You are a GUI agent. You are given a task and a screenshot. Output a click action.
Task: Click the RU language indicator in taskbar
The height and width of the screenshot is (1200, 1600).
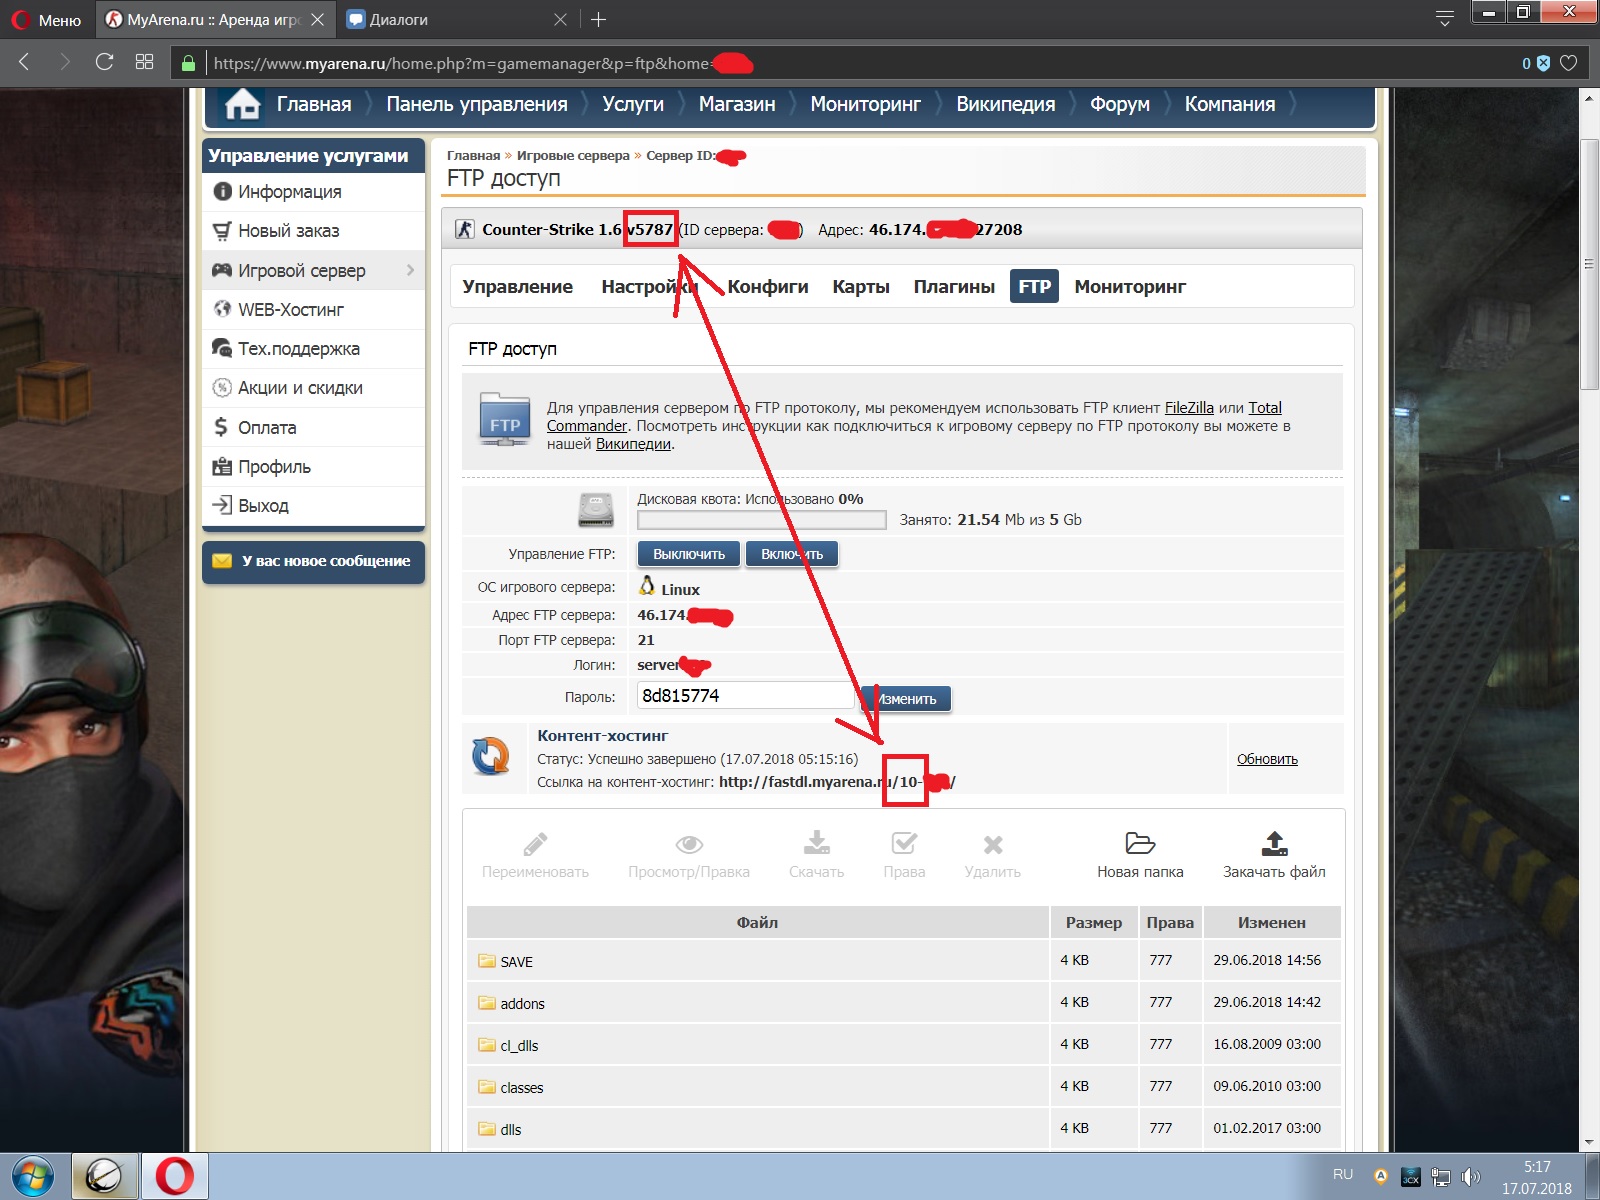point(1343,1174)
